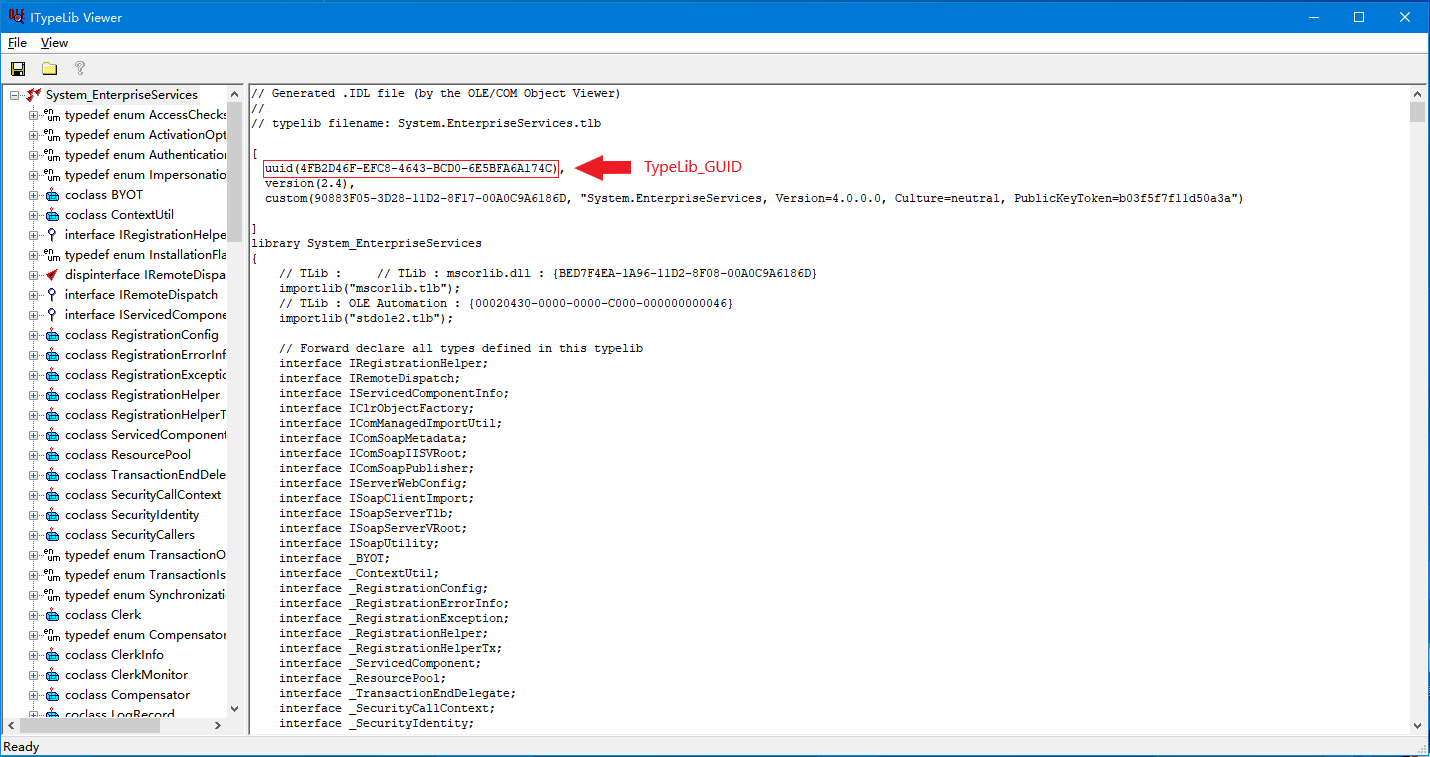Expand typedef enum AccessChecks node

[33, 115]
